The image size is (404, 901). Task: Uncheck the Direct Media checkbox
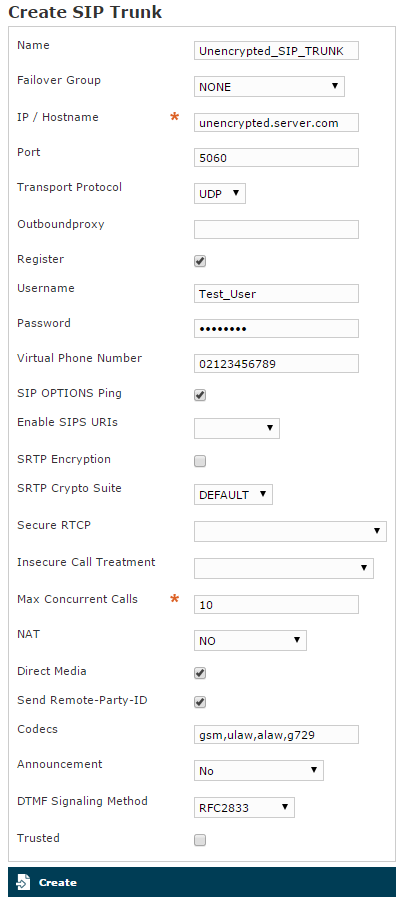tap(200, 673)
